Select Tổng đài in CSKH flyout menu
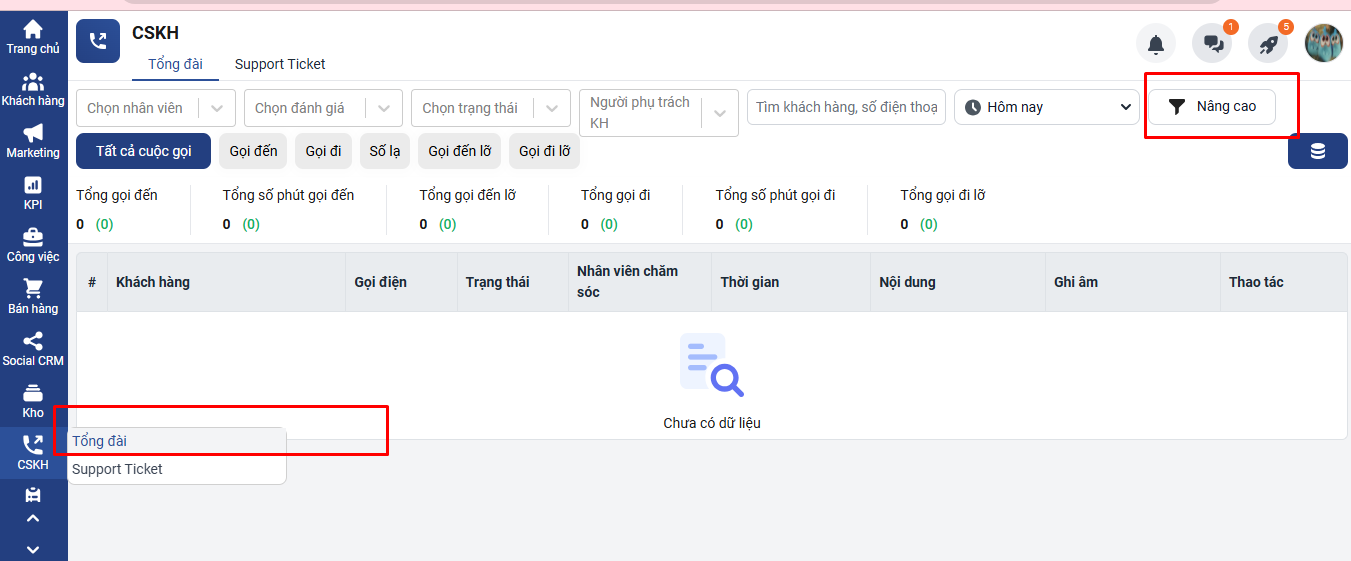Screen dimensions: 1351x561 click(x=100, y=441)
